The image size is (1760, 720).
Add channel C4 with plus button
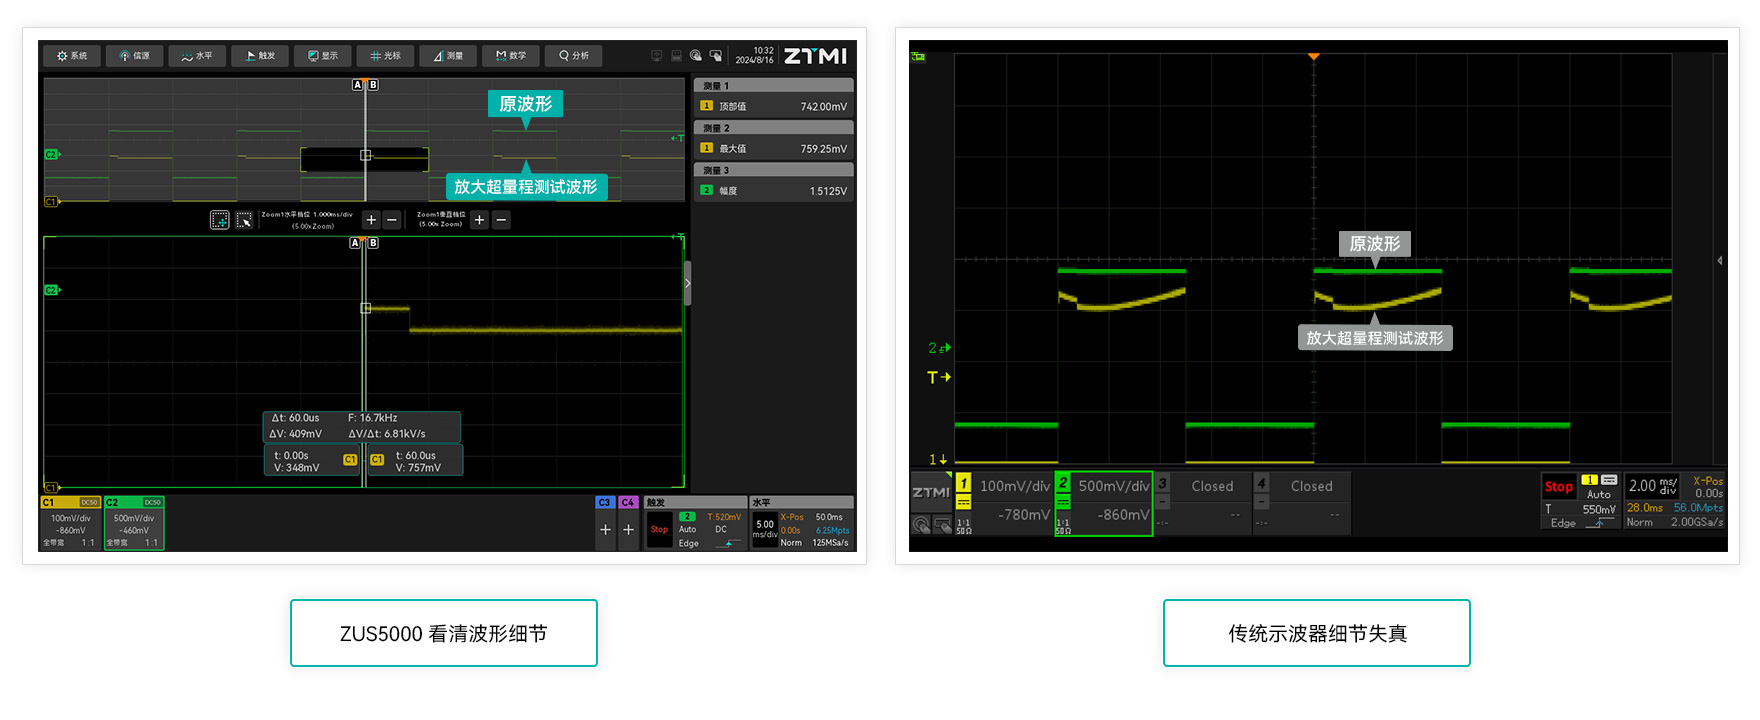pos(628,530)
